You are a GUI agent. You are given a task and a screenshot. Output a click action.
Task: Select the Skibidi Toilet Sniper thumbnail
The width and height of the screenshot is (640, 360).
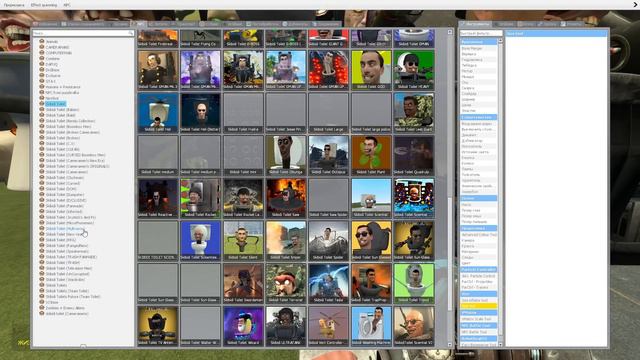[286, 241]
